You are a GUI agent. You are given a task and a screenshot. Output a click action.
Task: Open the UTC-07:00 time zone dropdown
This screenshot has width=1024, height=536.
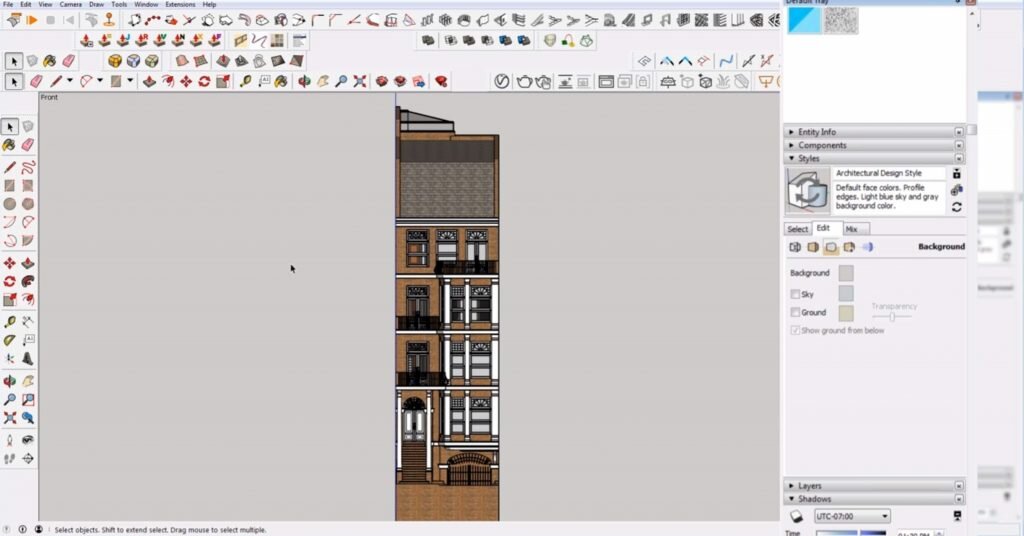coord(852,516)
